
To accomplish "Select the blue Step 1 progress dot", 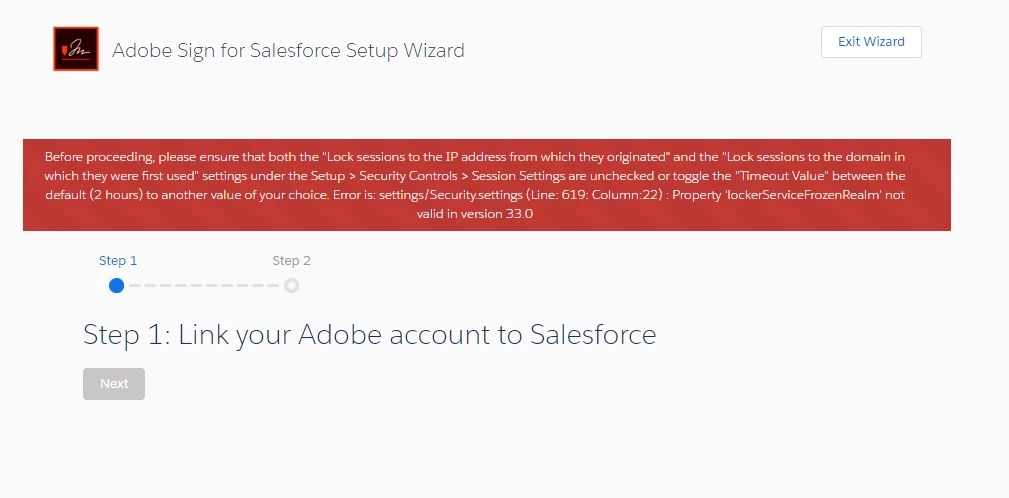I will (117, 285).
